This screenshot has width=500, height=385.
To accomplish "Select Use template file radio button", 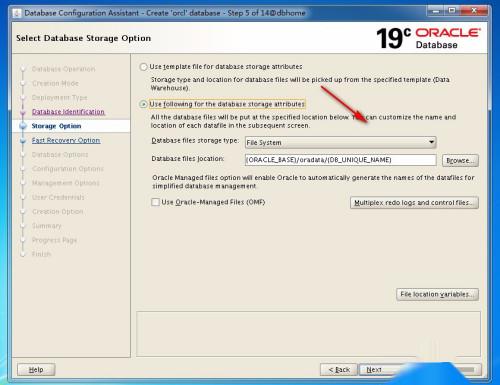I will [x=143, y=67].
